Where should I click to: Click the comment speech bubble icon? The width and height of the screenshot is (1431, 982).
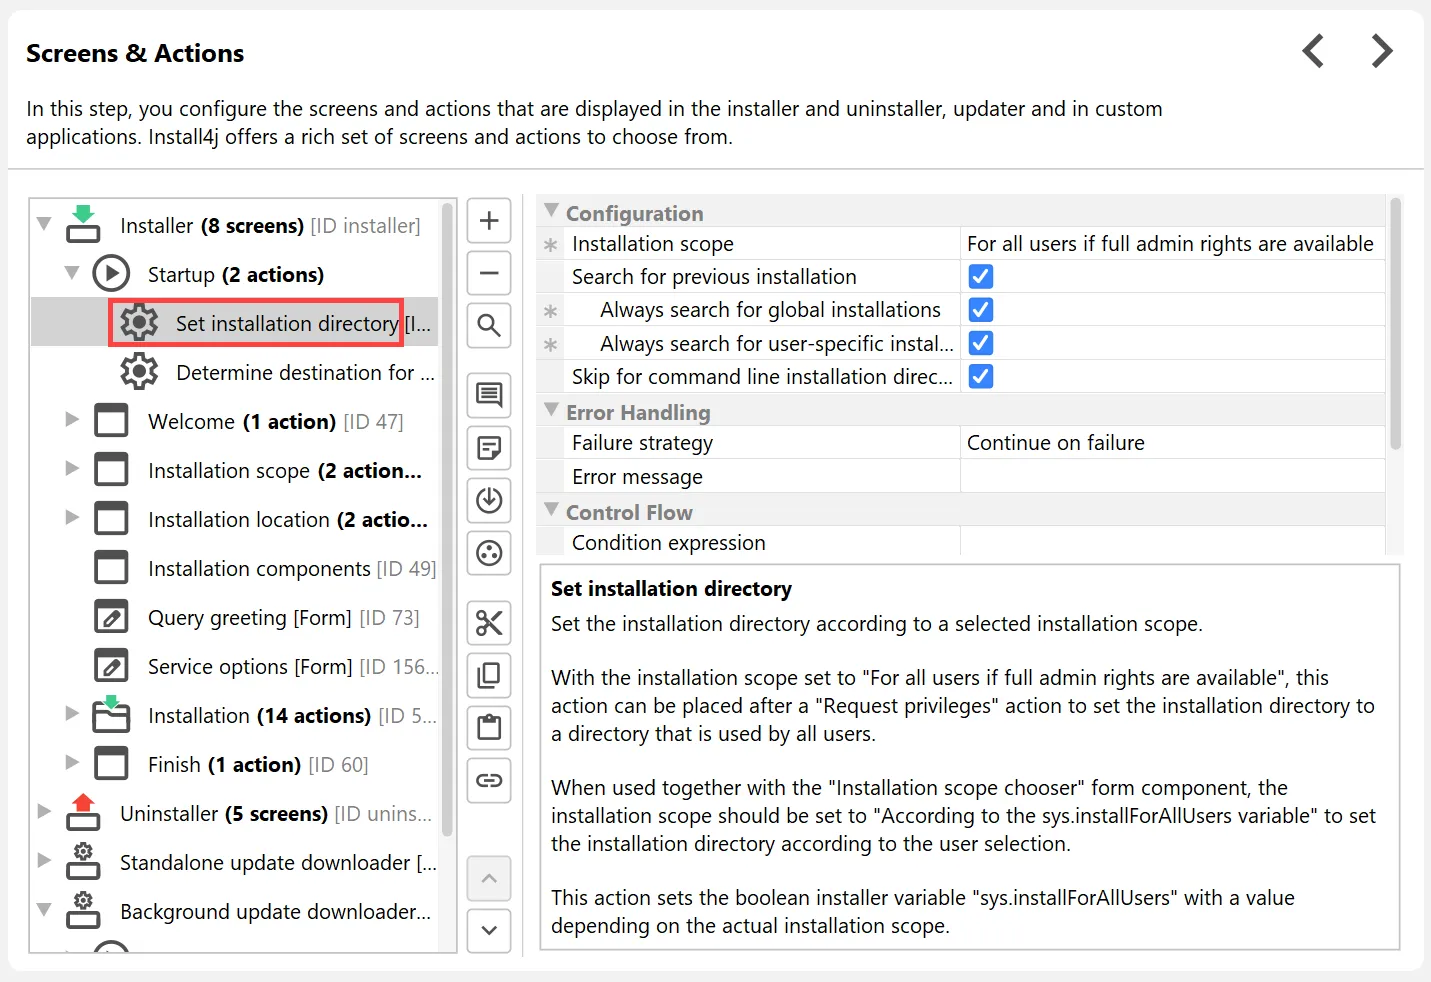pyautogui.click(x=489, y=395)
